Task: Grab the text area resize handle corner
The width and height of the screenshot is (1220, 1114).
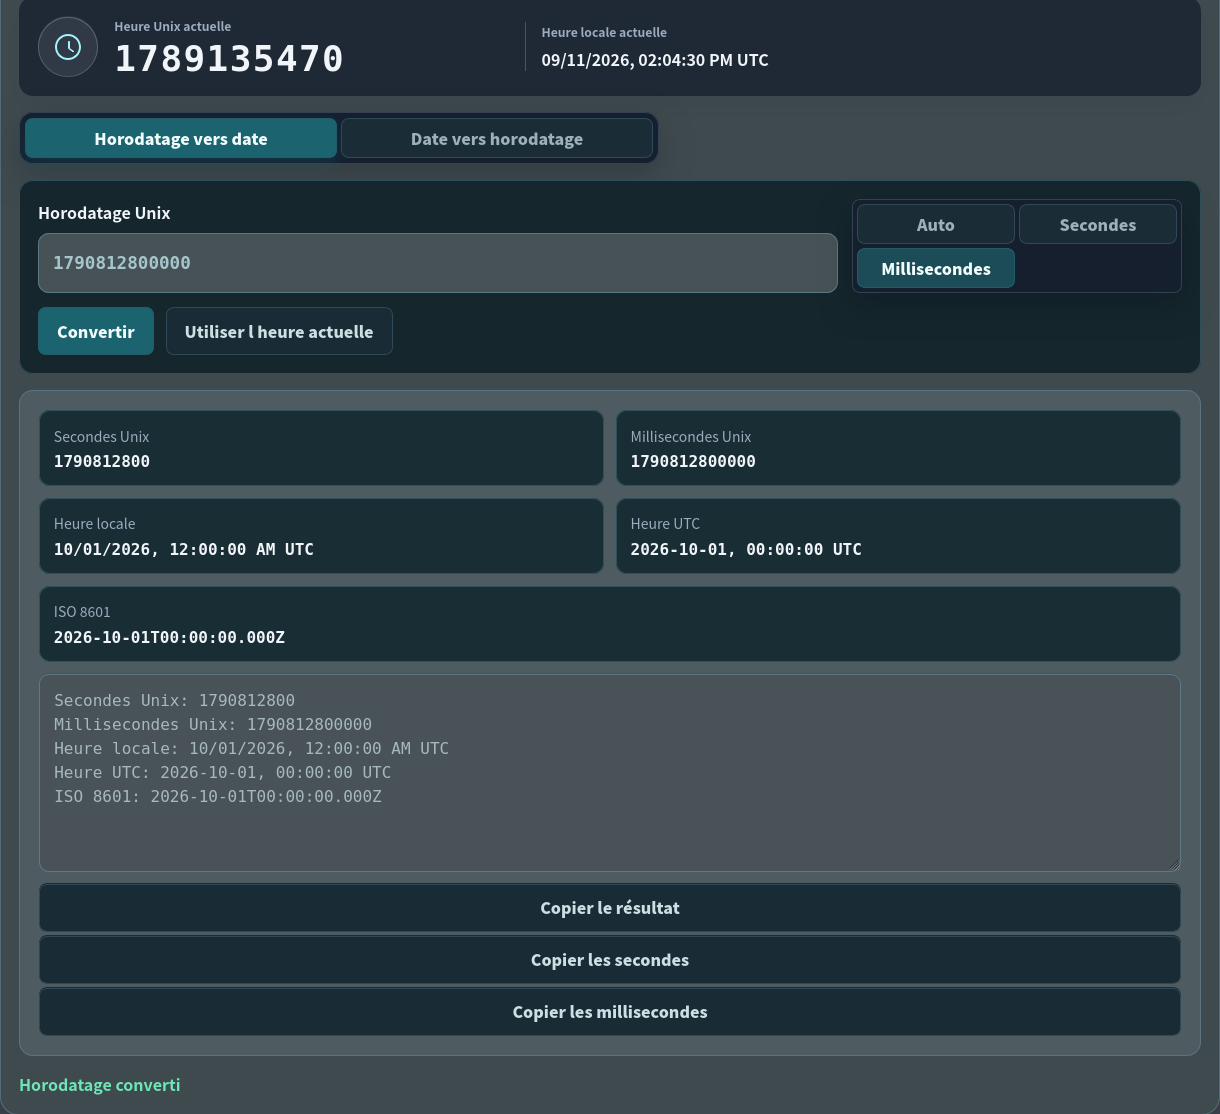Action: coord(1174,865)
